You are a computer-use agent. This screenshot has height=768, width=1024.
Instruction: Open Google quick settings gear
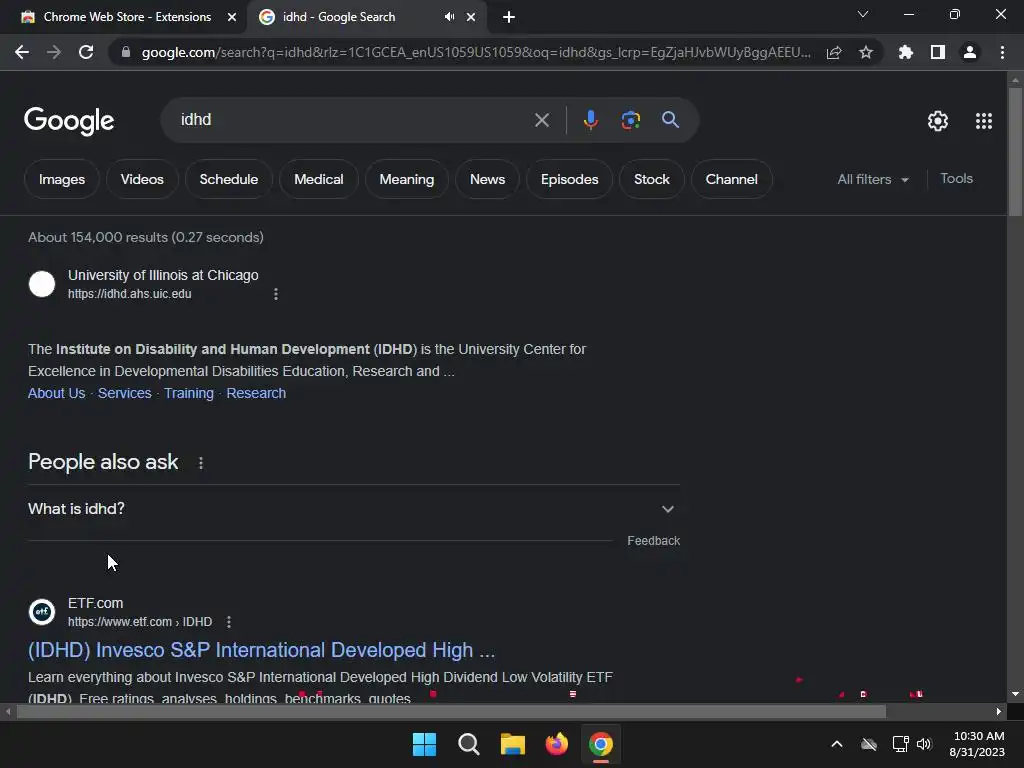[938, 121]
